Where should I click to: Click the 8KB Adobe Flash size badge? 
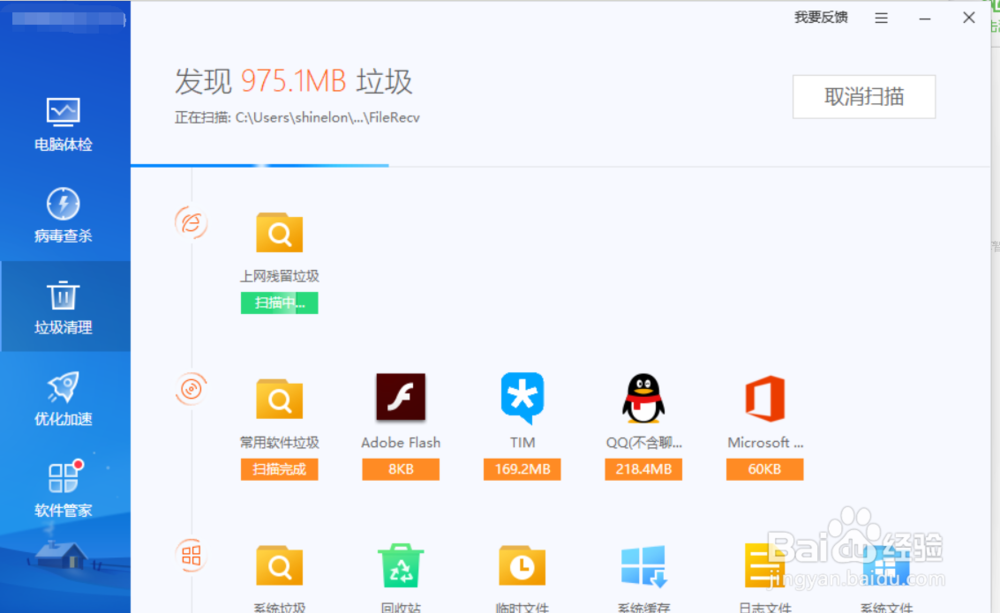401,469
